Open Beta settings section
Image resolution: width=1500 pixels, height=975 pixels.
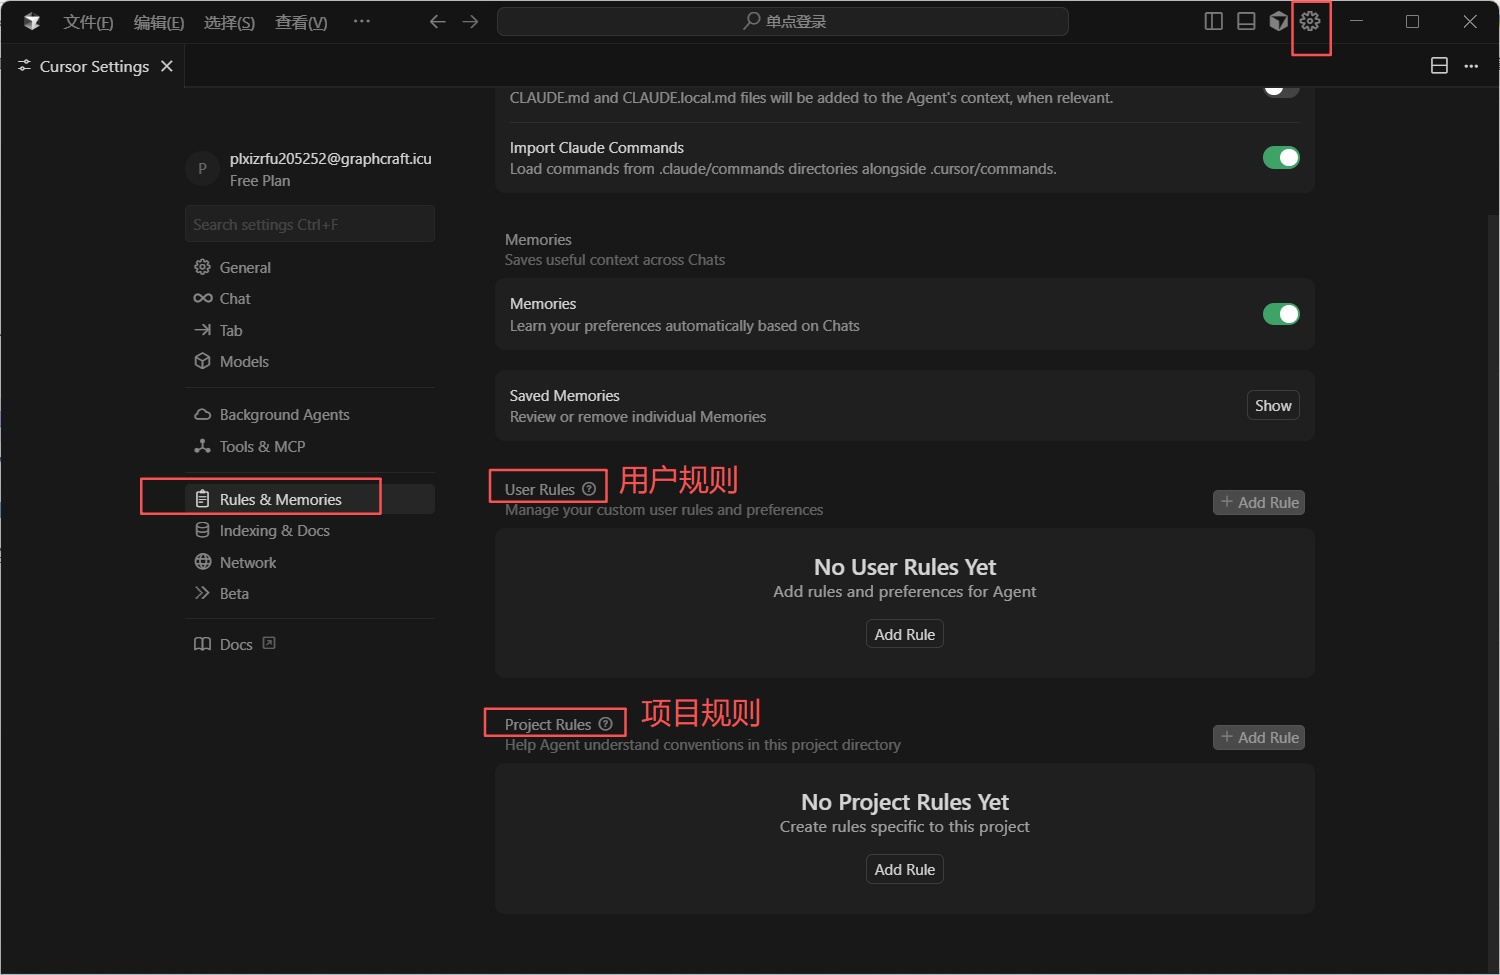click(310, 593)
